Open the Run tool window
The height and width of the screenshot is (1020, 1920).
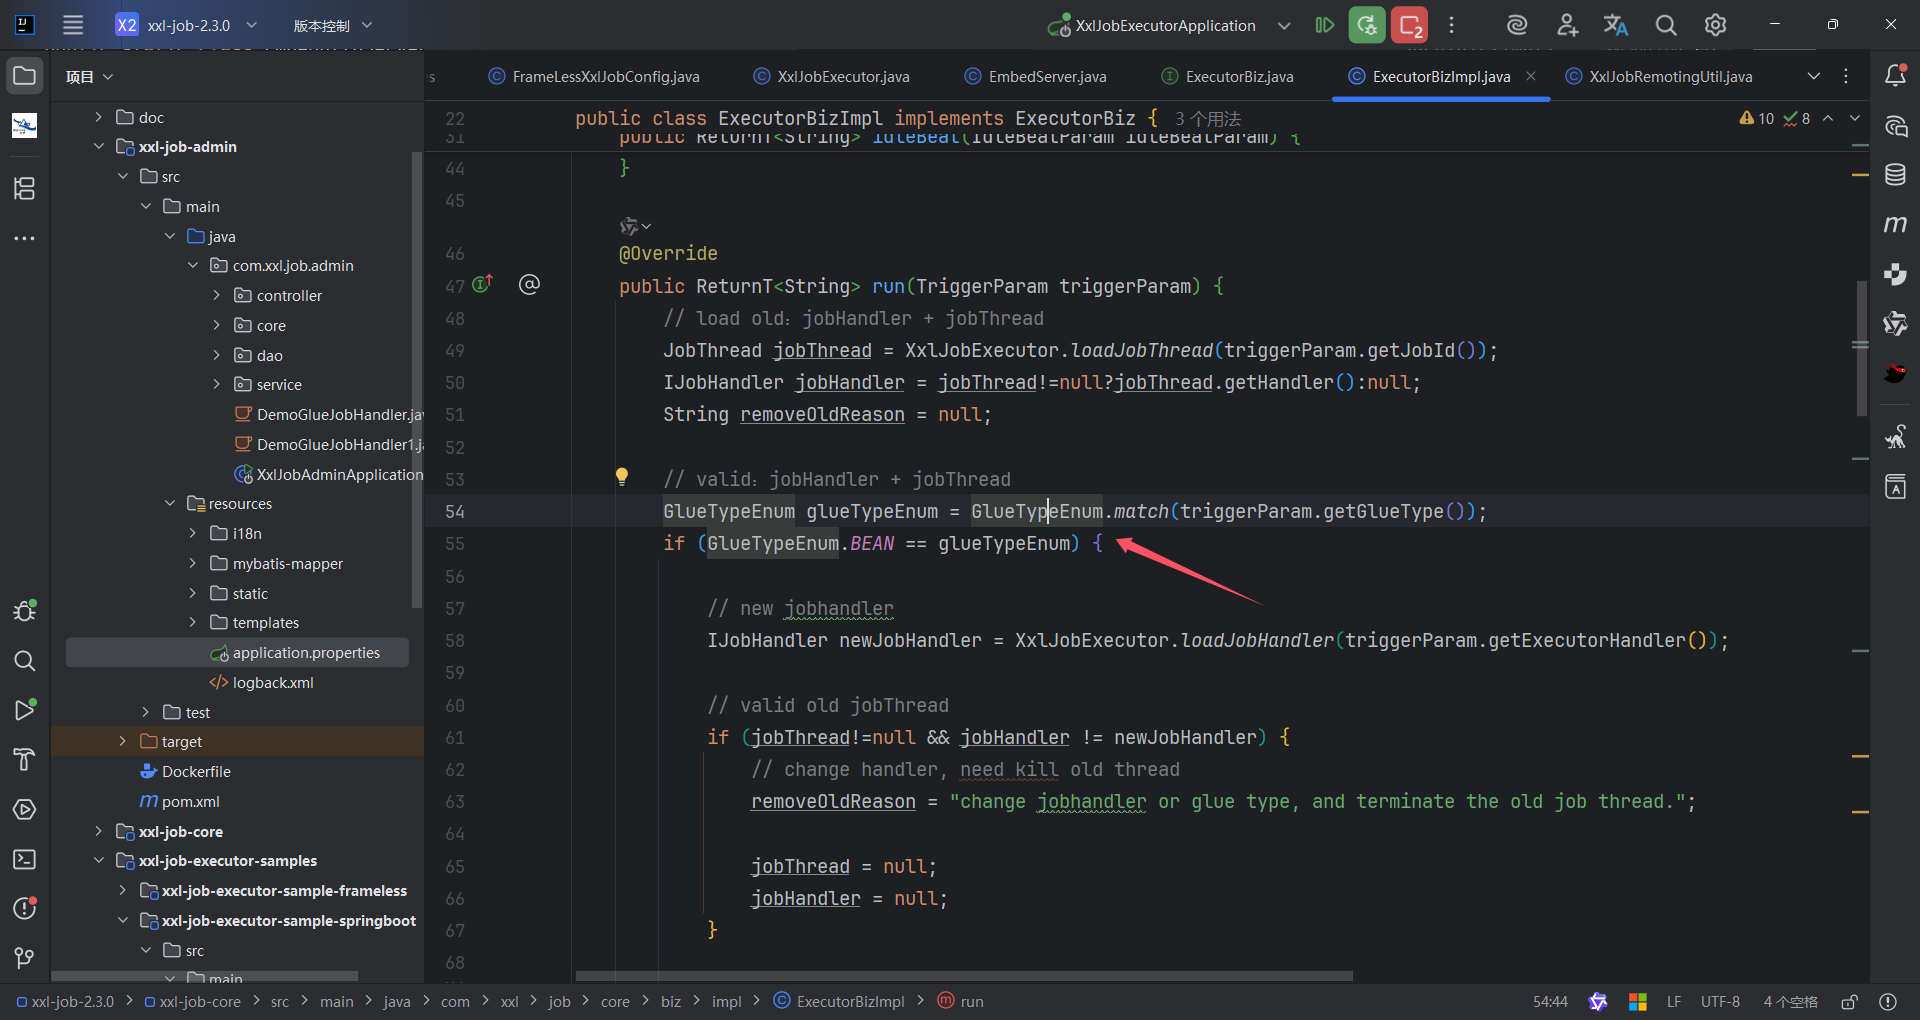click(x=25, y=710)
